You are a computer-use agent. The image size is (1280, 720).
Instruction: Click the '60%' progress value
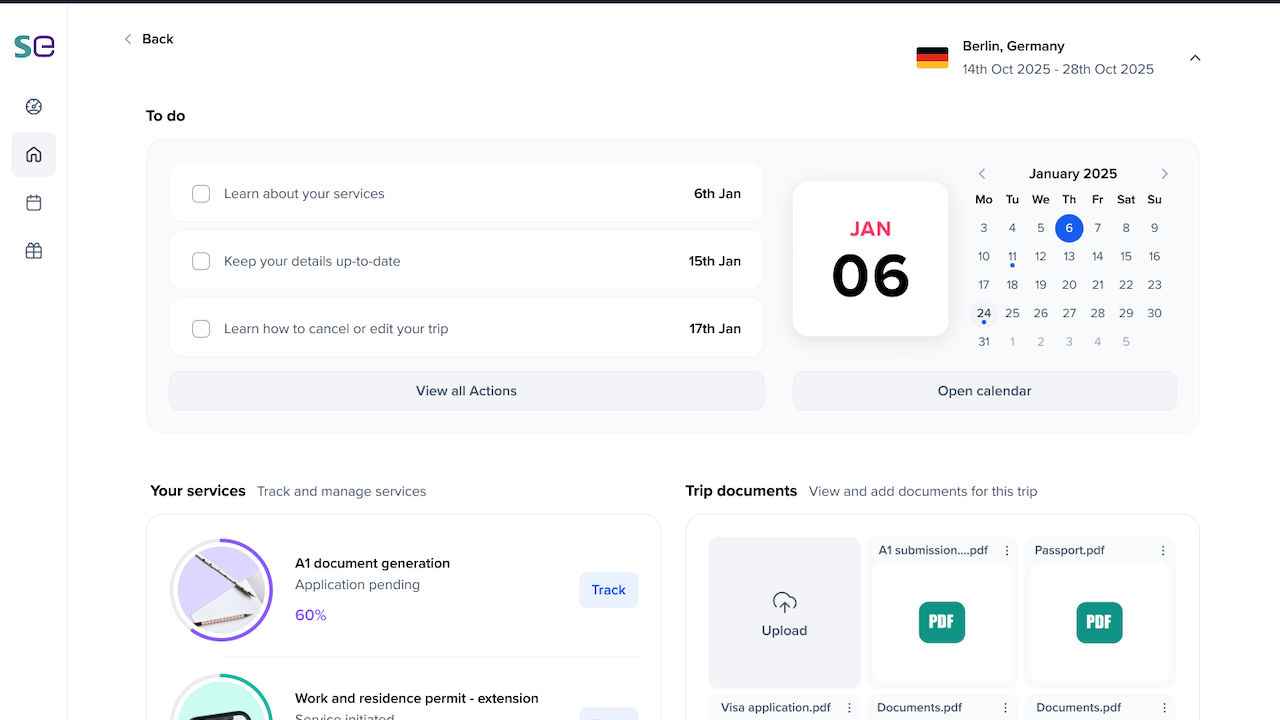[x=311, y=615]
